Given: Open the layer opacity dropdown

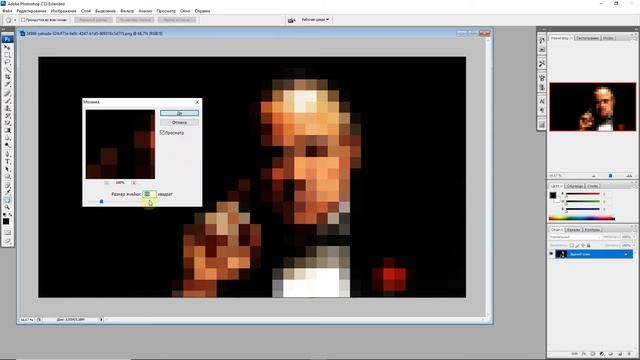Looking at the screenshot, I should tap(634, 237).
